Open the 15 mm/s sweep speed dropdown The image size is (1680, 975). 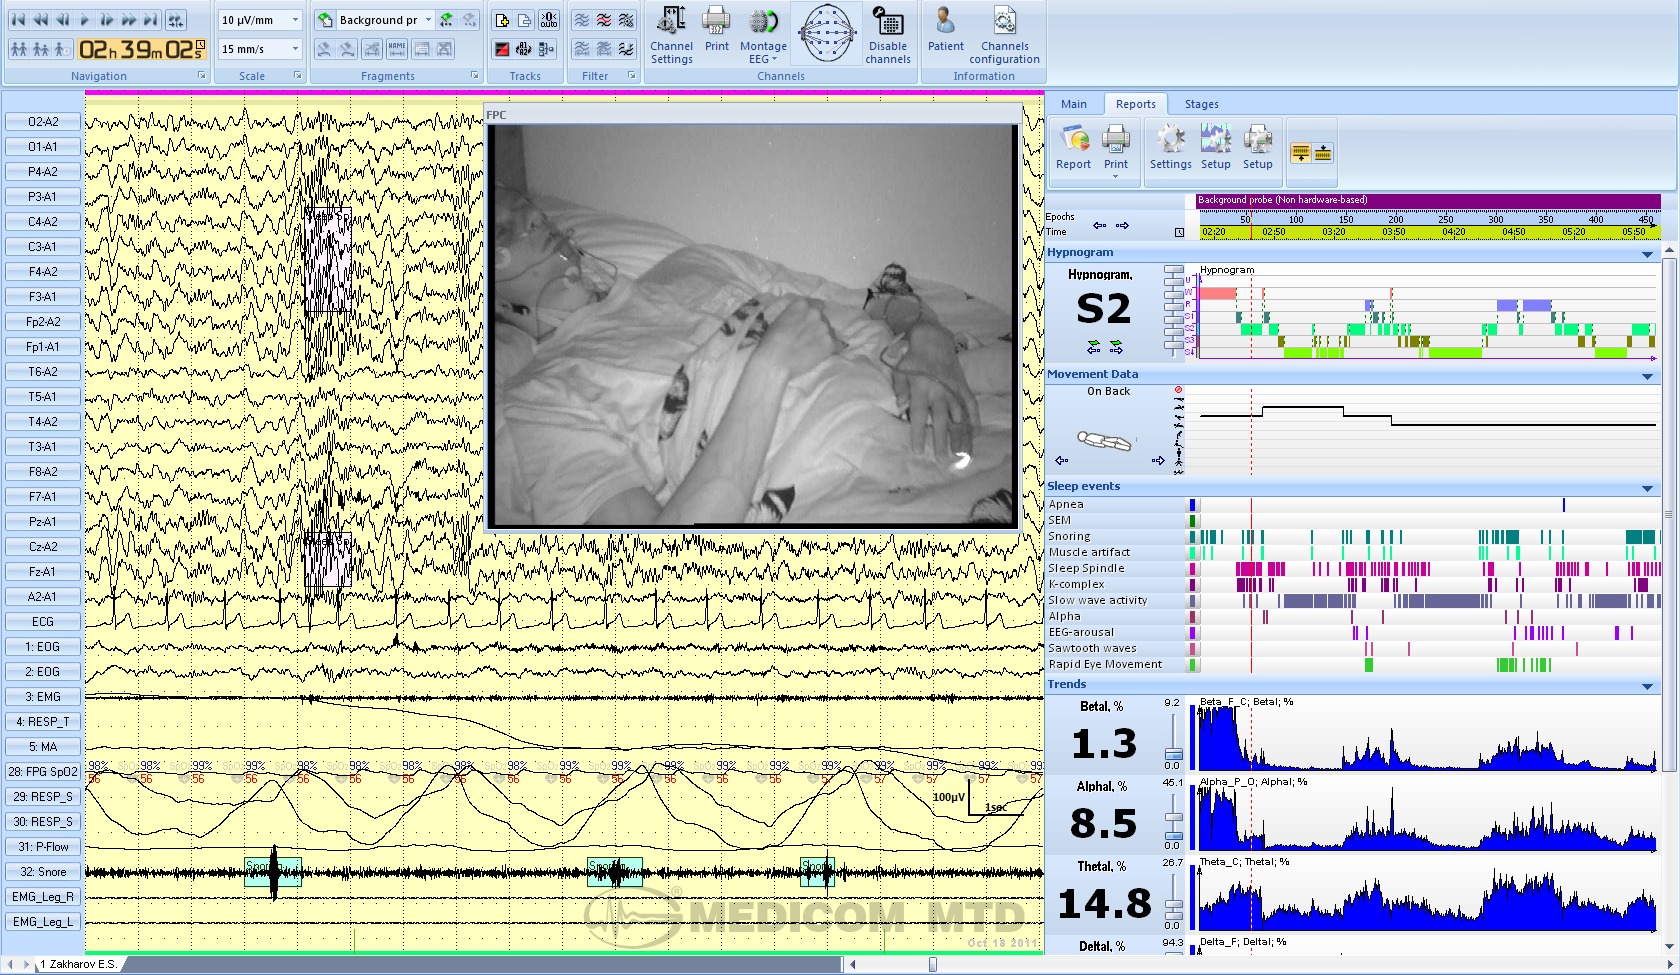click(x=295, y=49)
